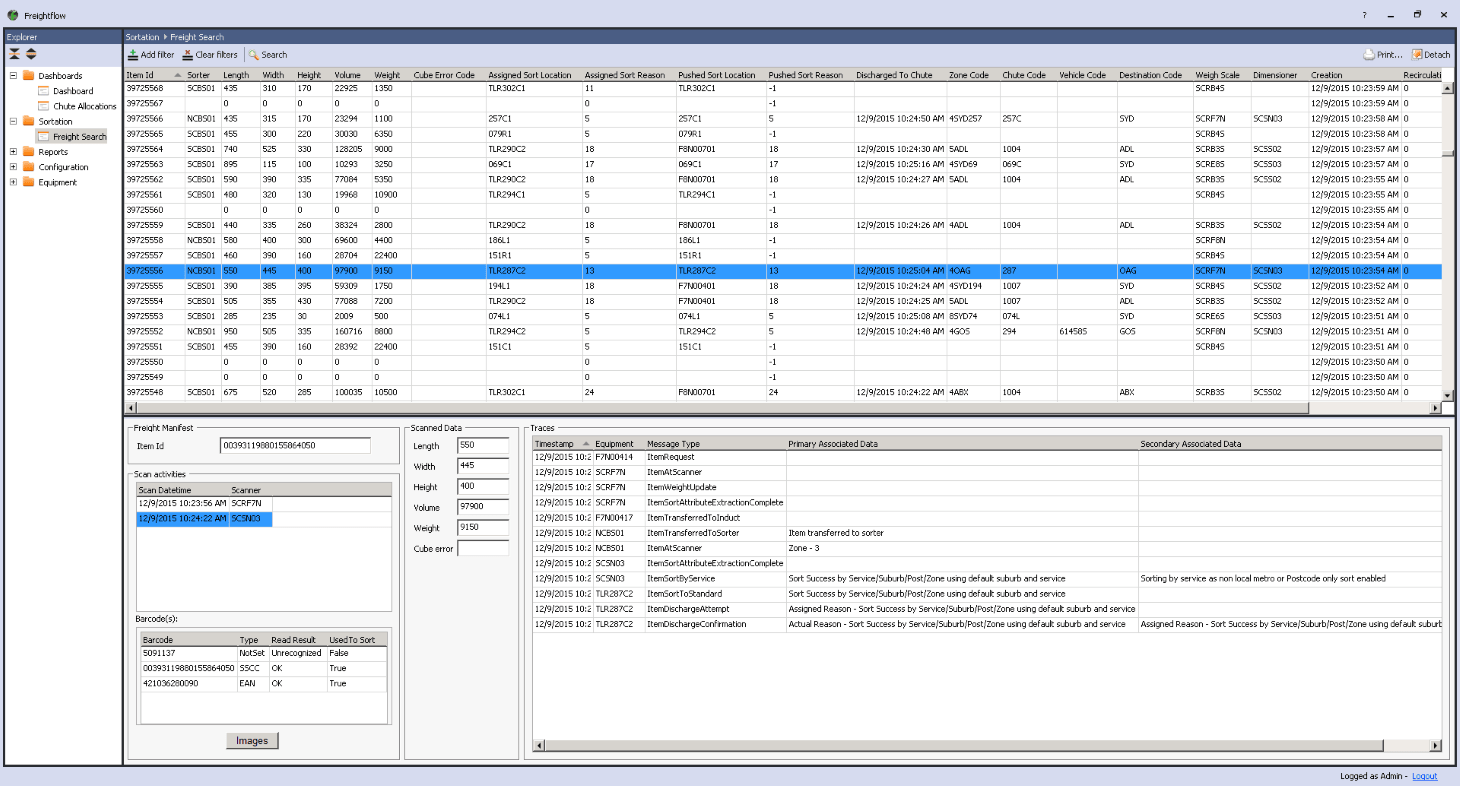The height and width of the screenshot is (786, 1460).
Task: Run Search with the magnifier icon
Action: click(254, 55)
